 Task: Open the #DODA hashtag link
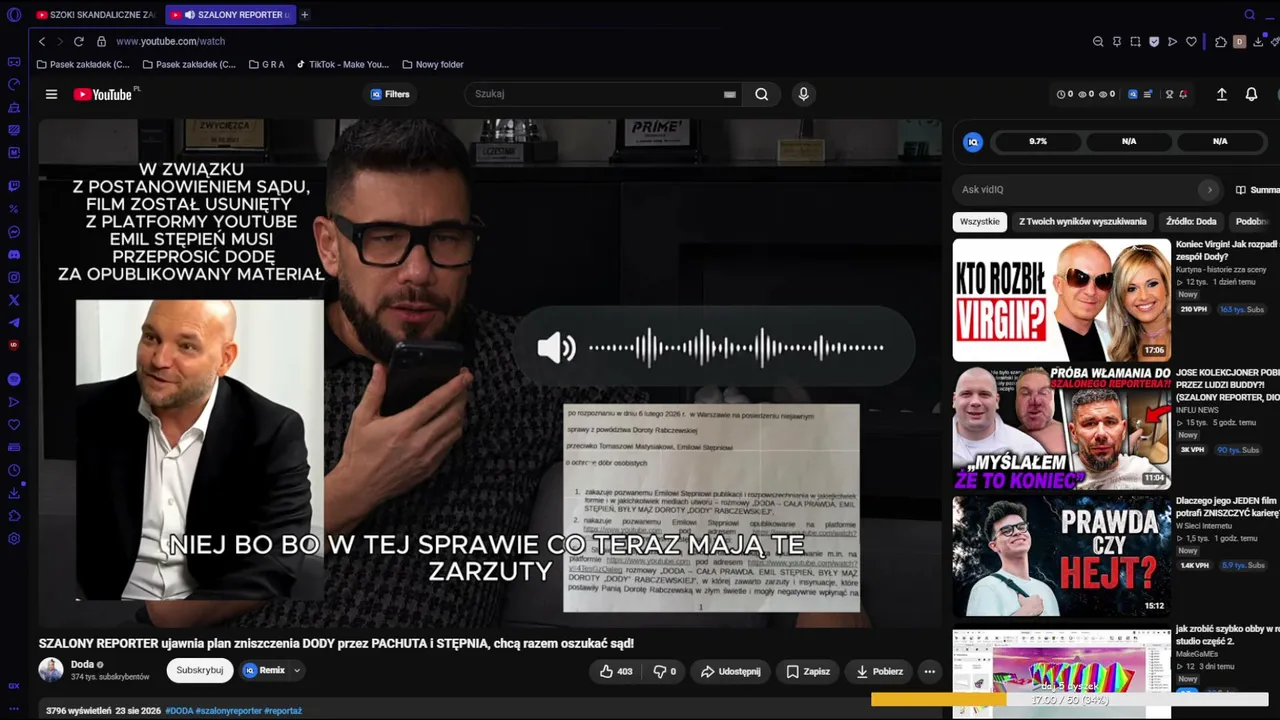point(179,711)
